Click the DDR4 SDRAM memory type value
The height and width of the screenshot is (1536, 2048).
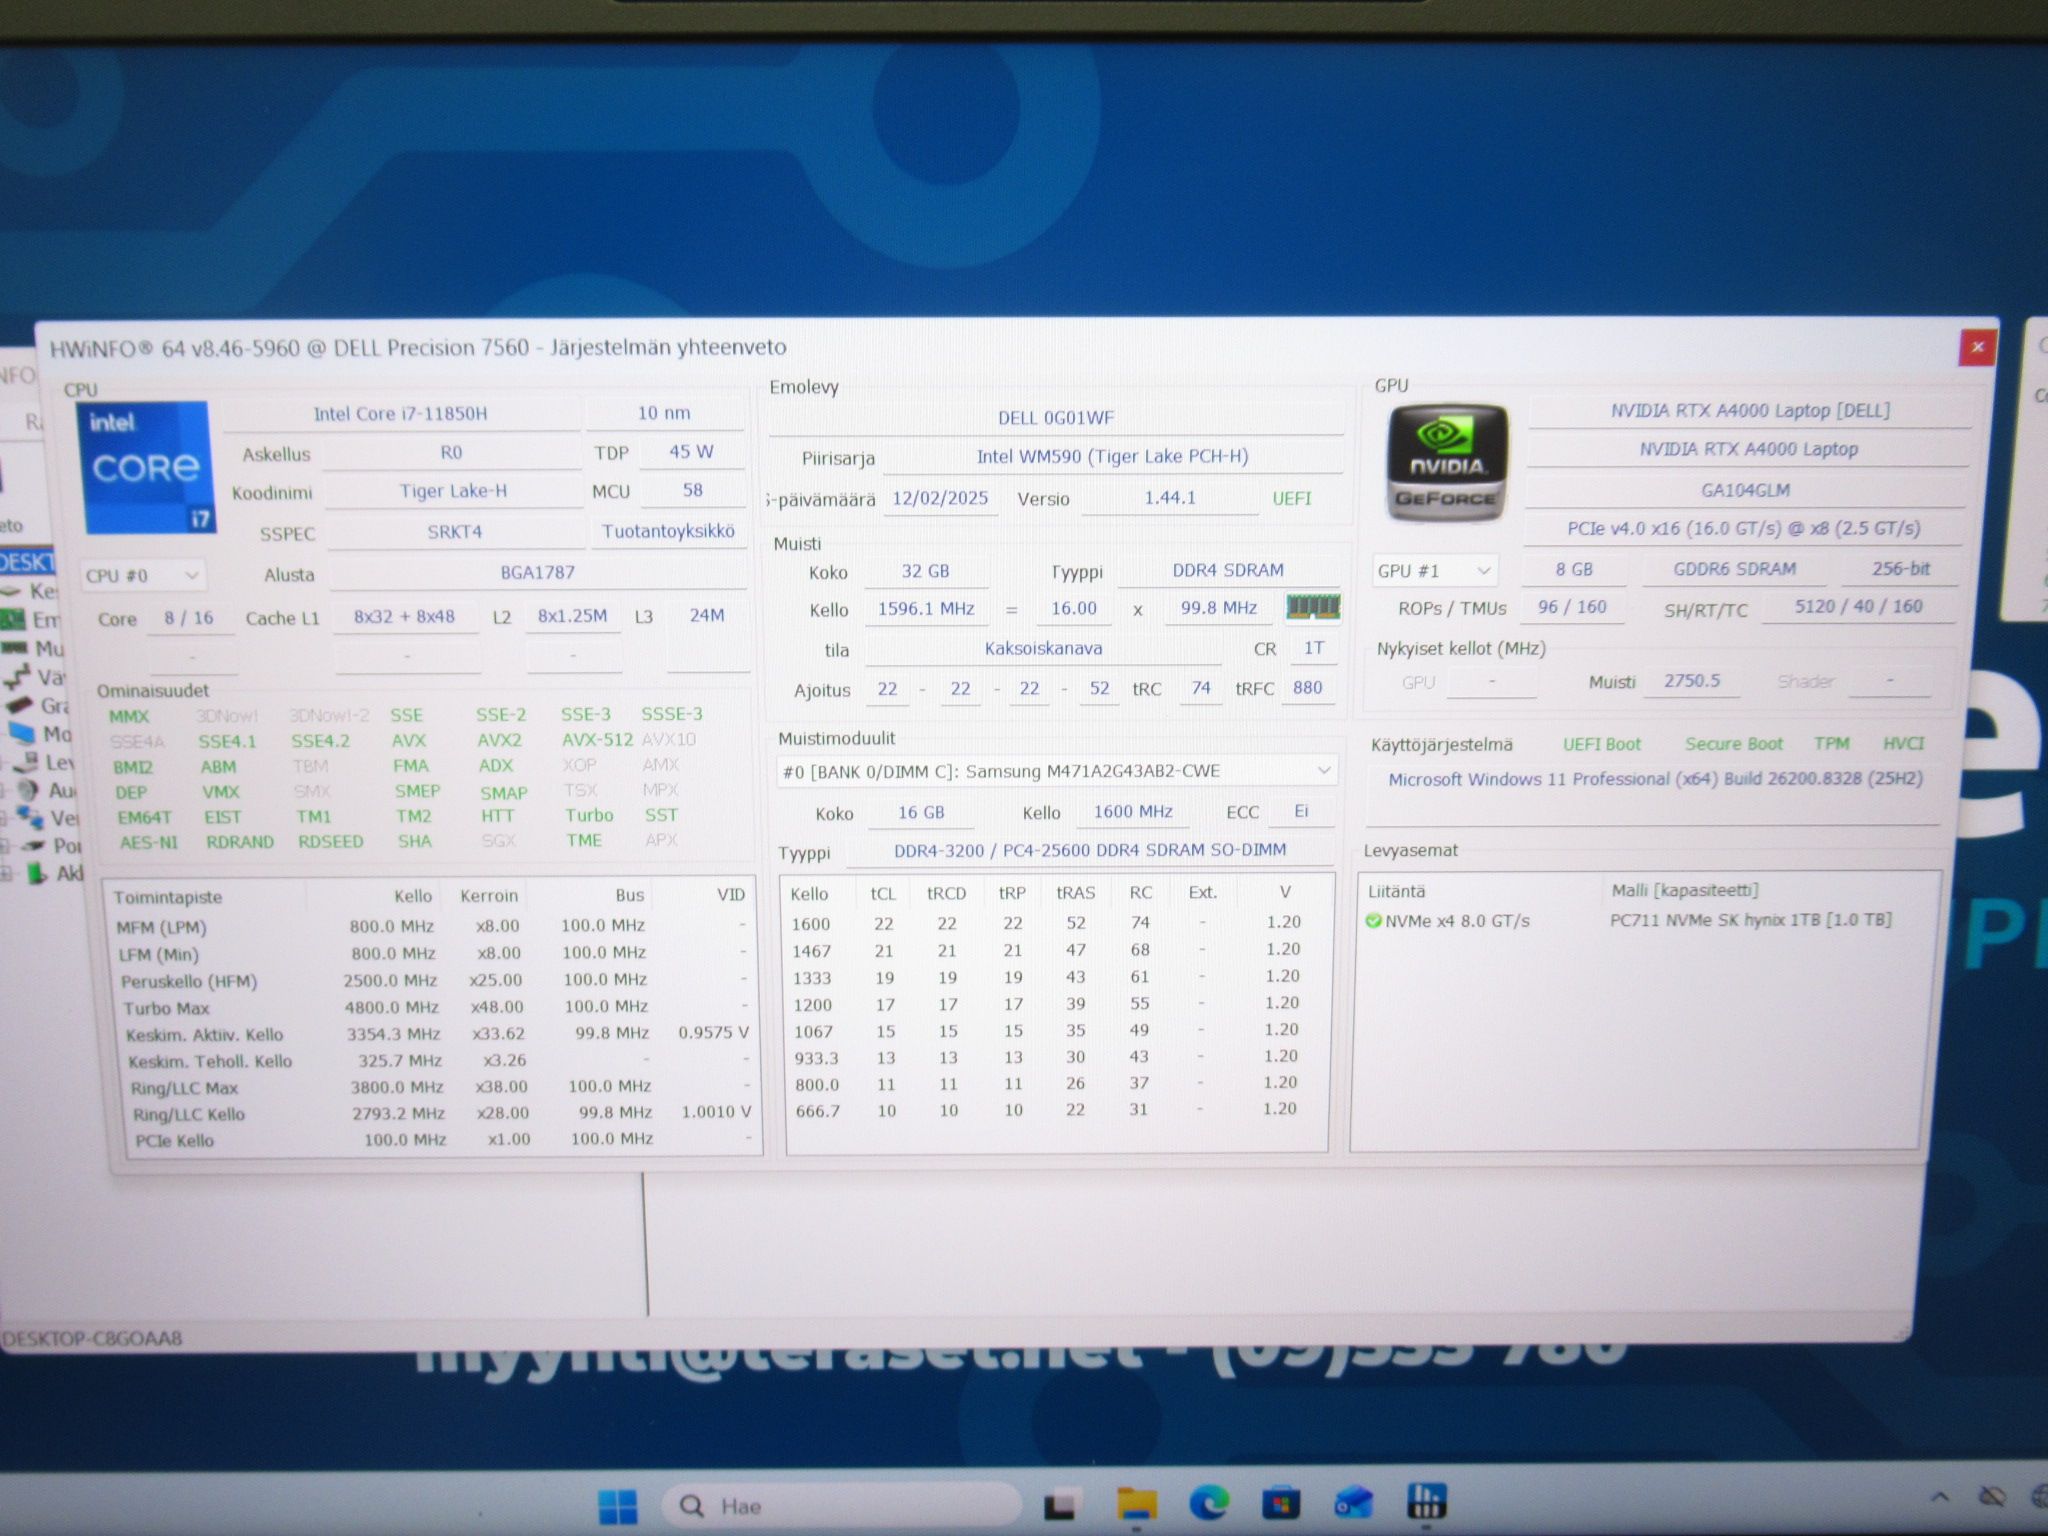click(x=1228, y=570)
